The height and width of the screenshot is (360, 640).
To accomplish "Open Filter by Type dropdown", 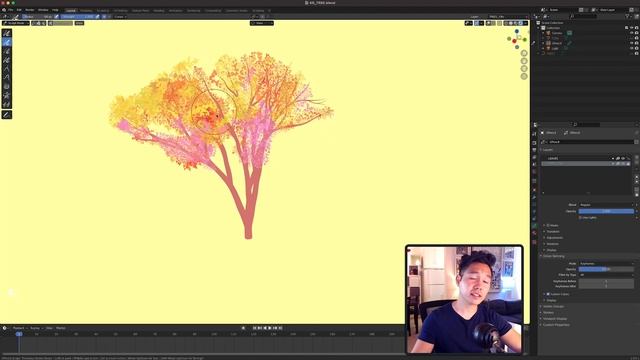I will point(606,275).
